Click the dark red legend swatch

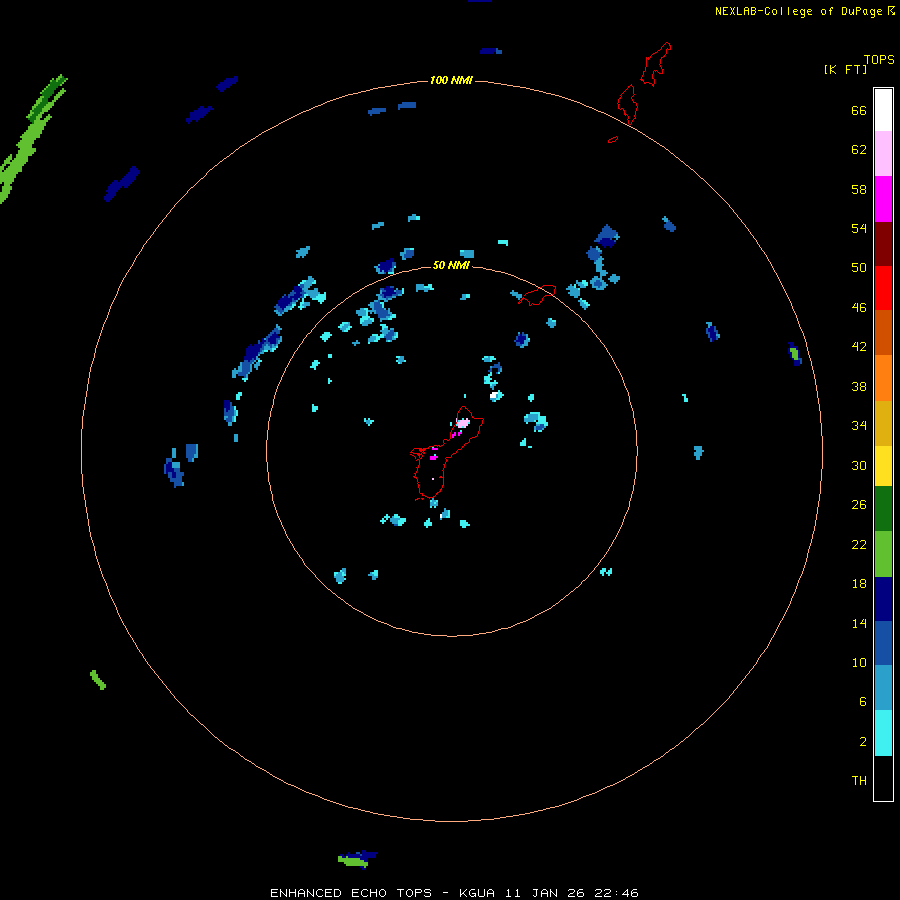point(883,243)
